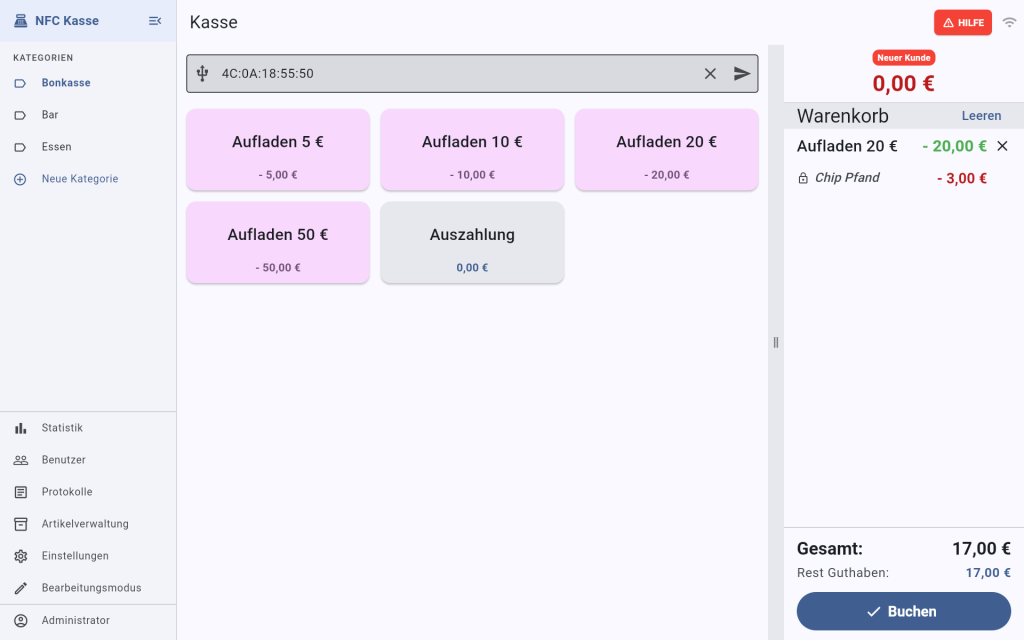Image resolution: width=1024 pixels, height=640 pixels.
Task: Open Protokolle logs
Action: pos(88,492)
